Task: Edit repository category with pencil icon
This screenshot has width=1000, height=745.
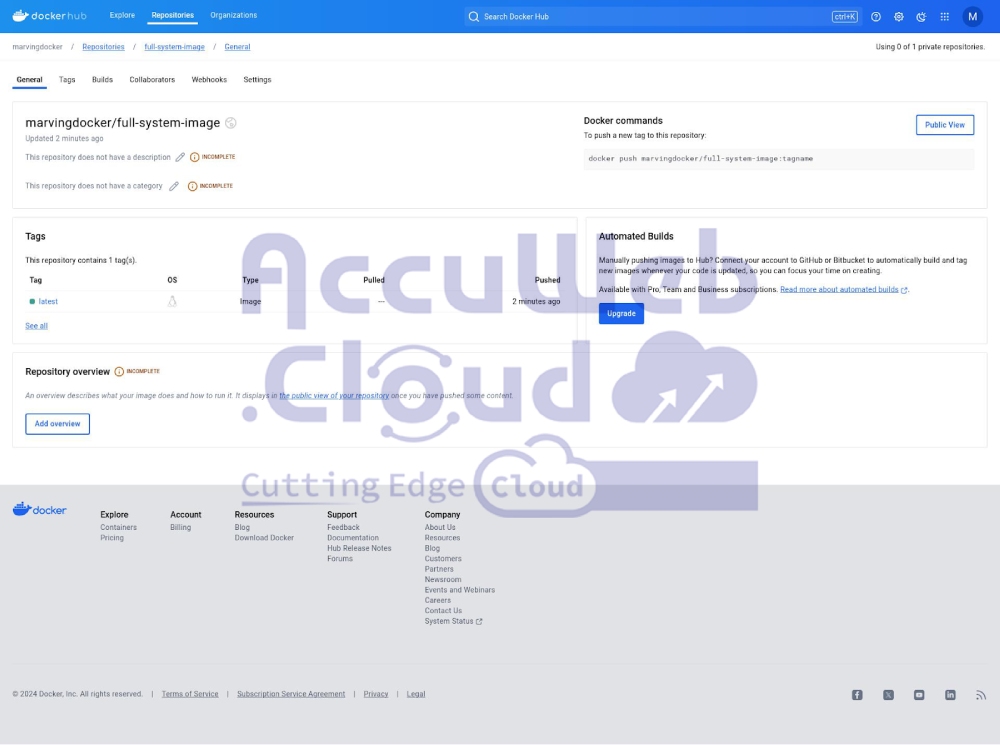Action: pos(174,186)
